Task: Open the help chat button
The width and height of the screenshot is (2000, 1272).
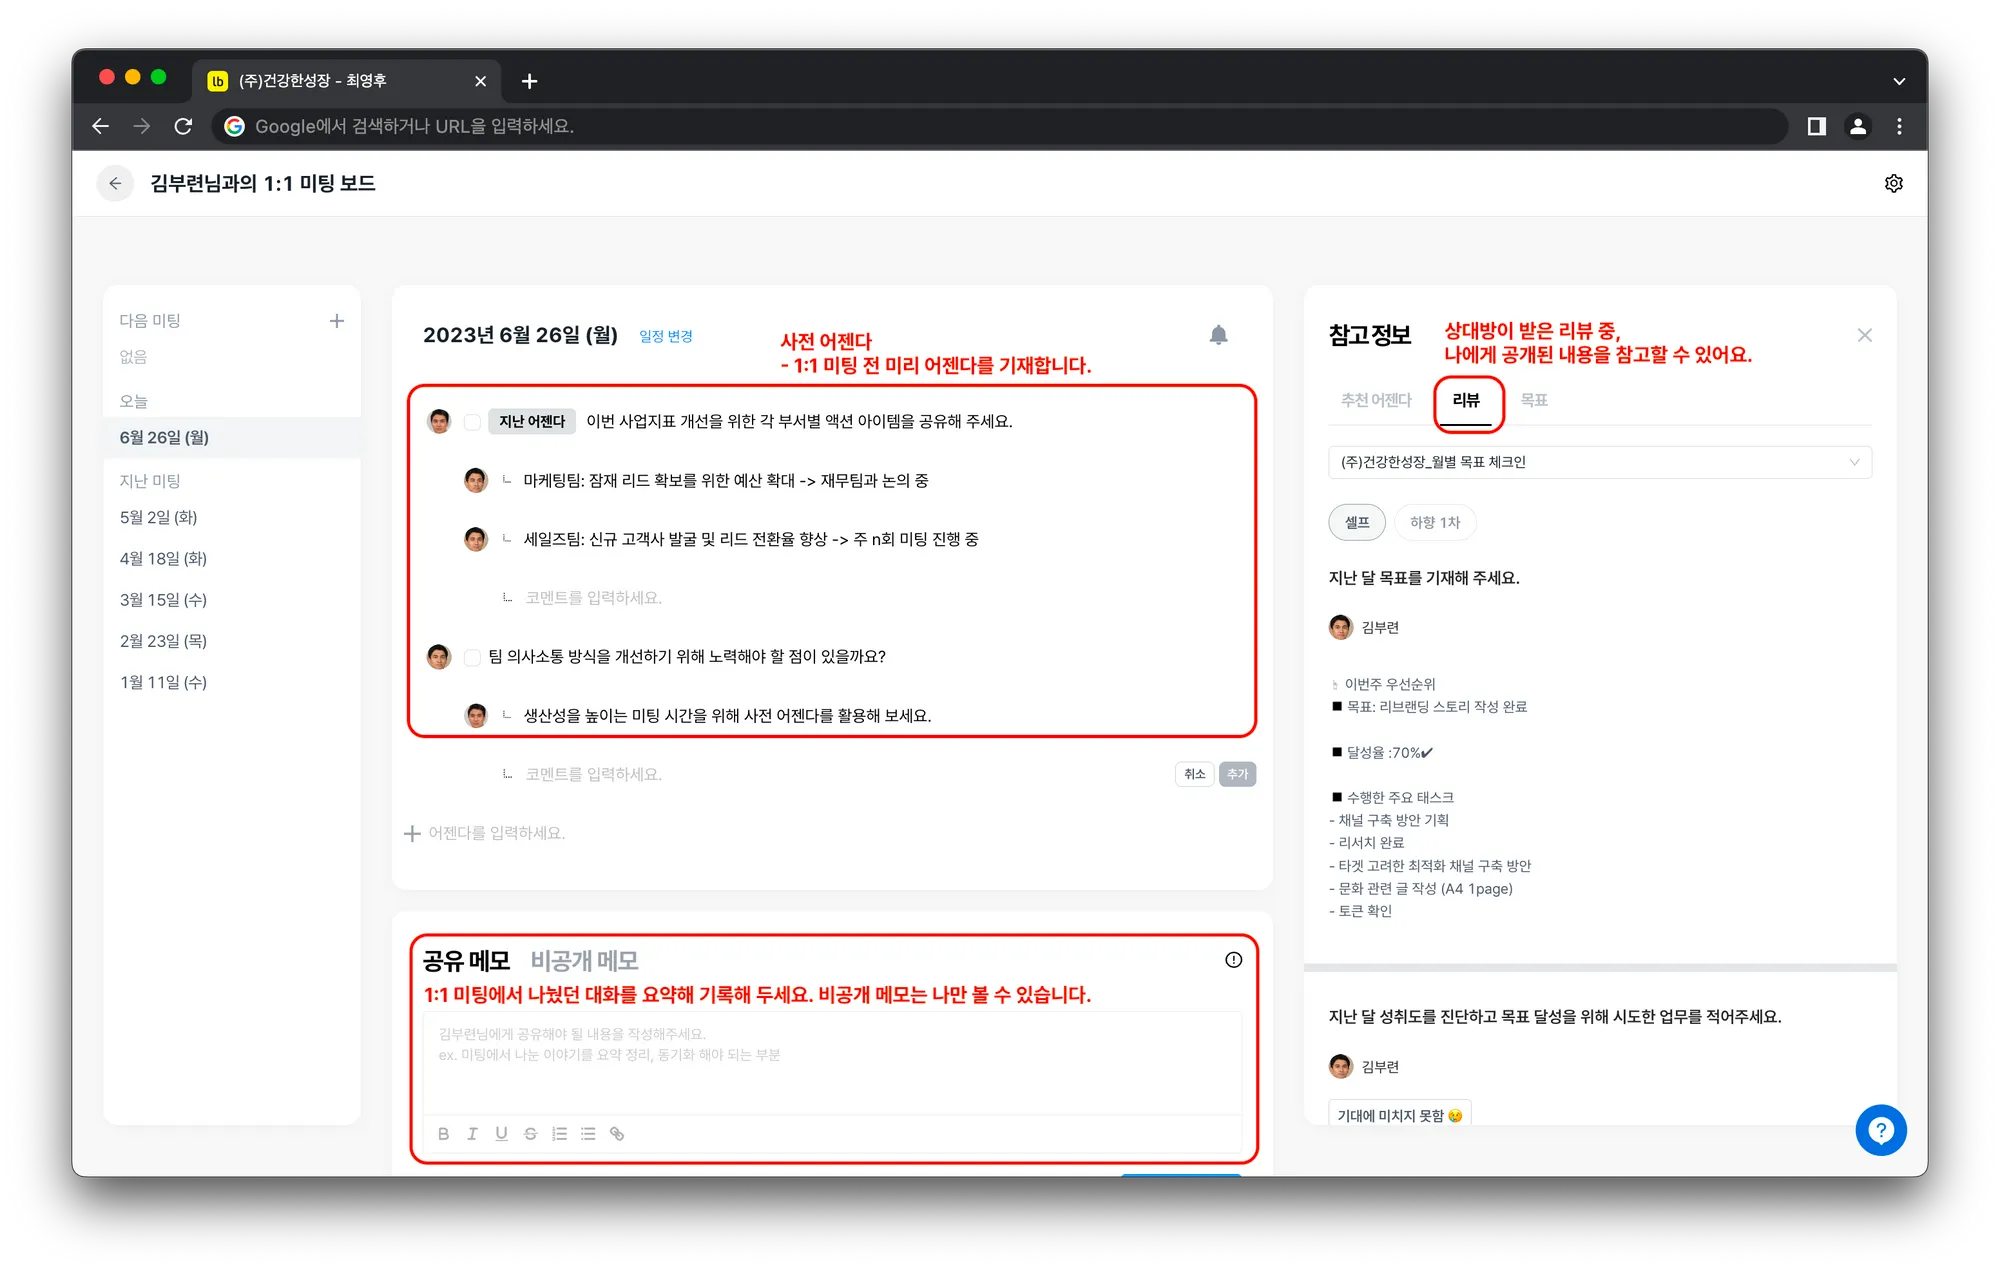Action: 1880,1130
